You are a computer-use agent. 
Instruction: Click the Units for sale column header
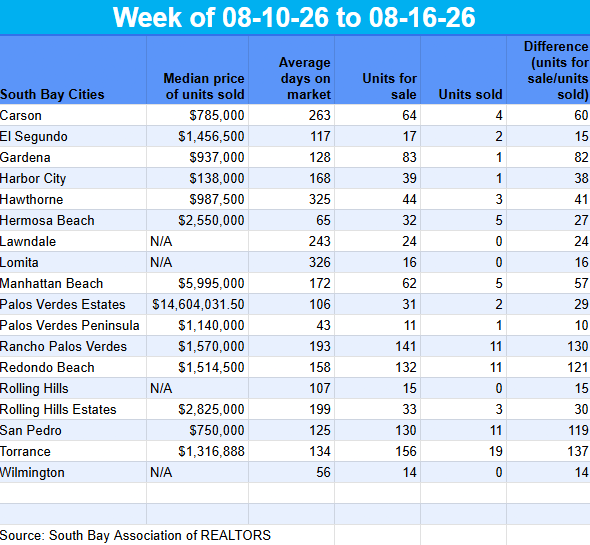coord(377,70)
